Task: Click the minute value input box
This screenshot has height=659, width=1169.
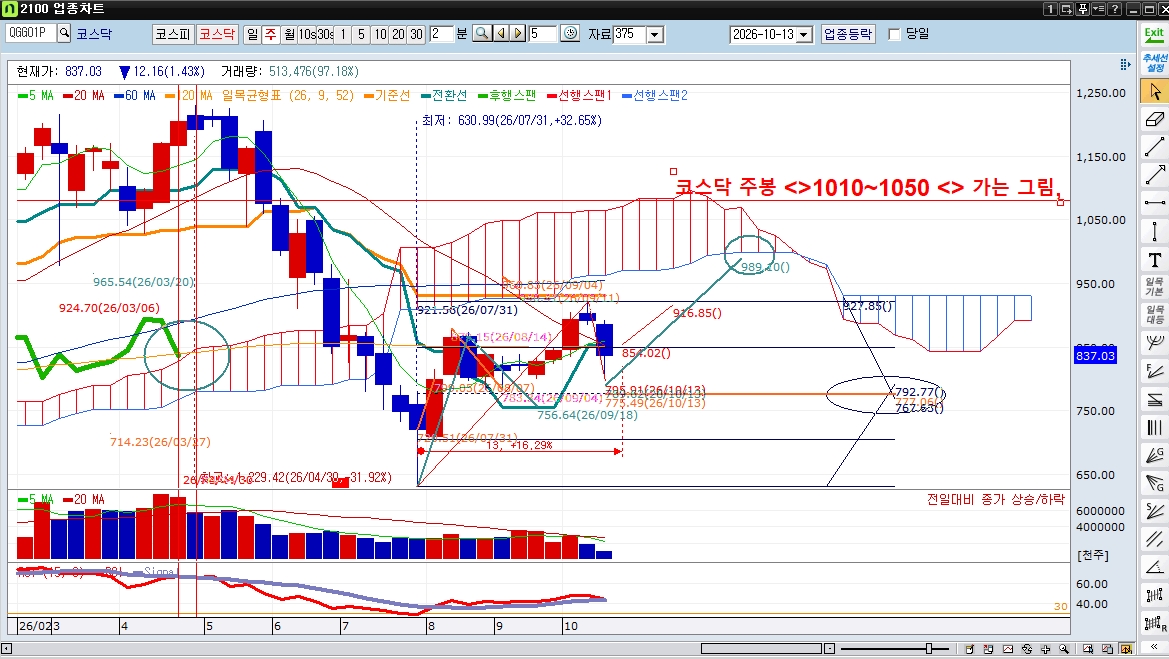Action: coord(441,34)
